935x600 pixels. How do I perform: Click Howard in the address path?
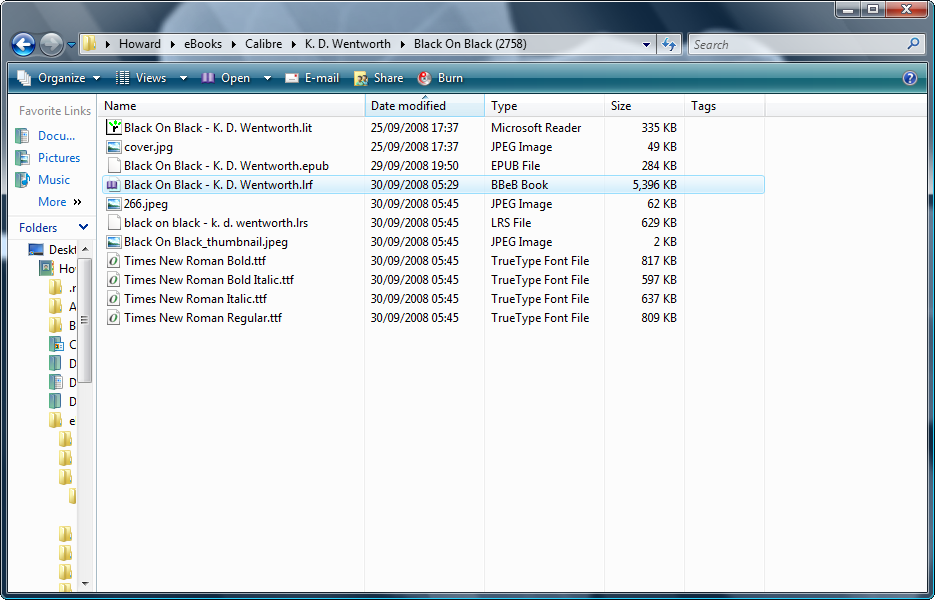140,44
